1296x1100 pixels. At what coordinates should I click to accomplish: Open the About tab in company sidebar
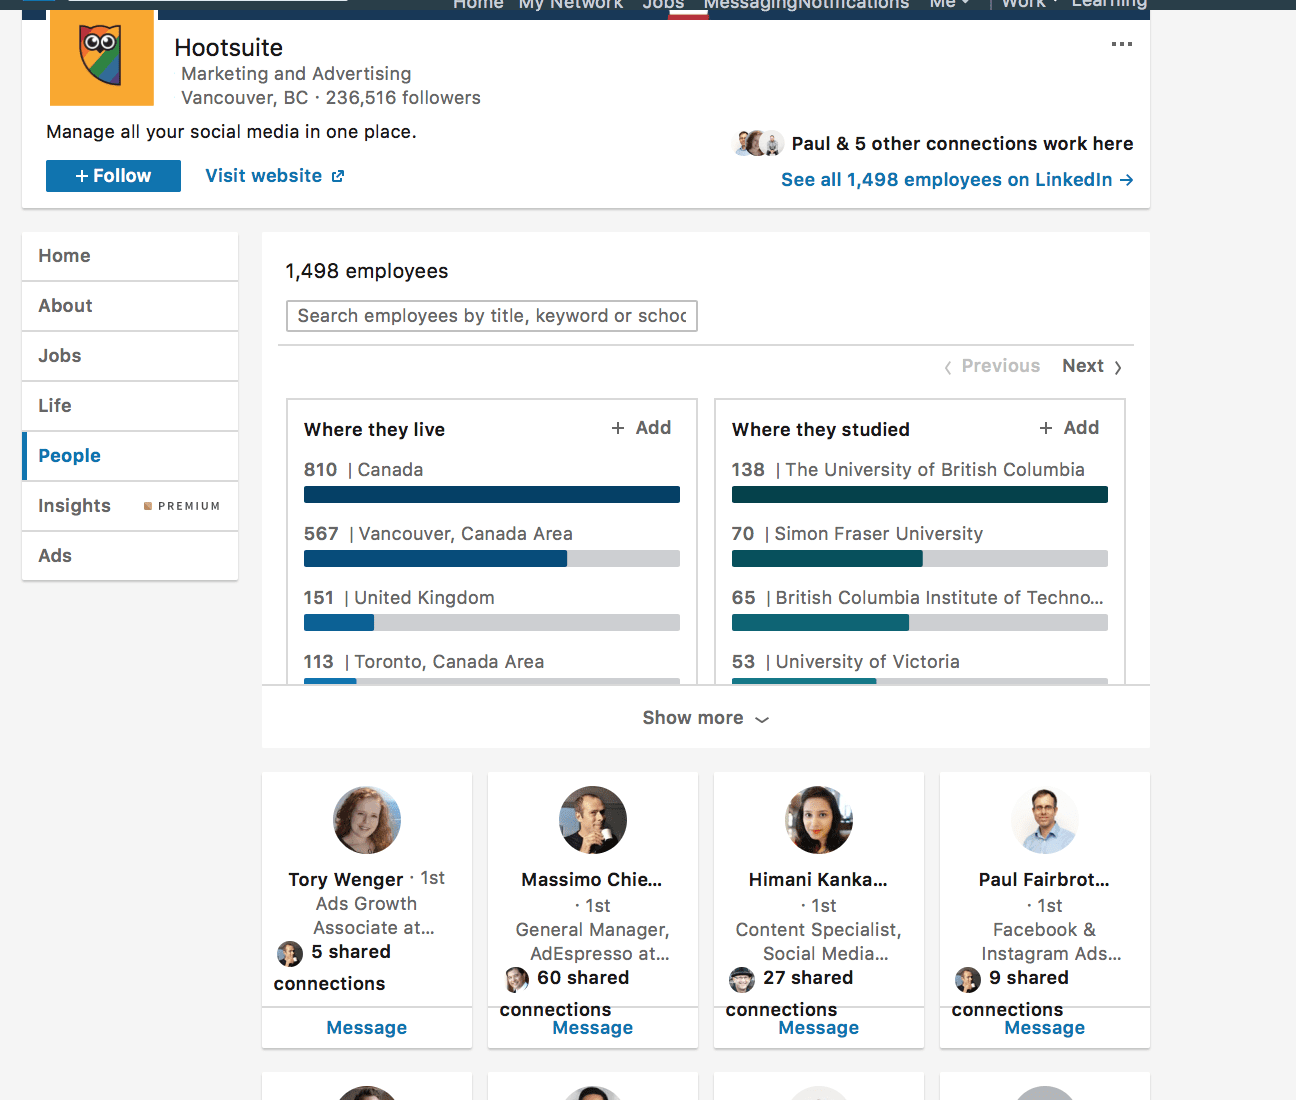[x=130, y=306]
